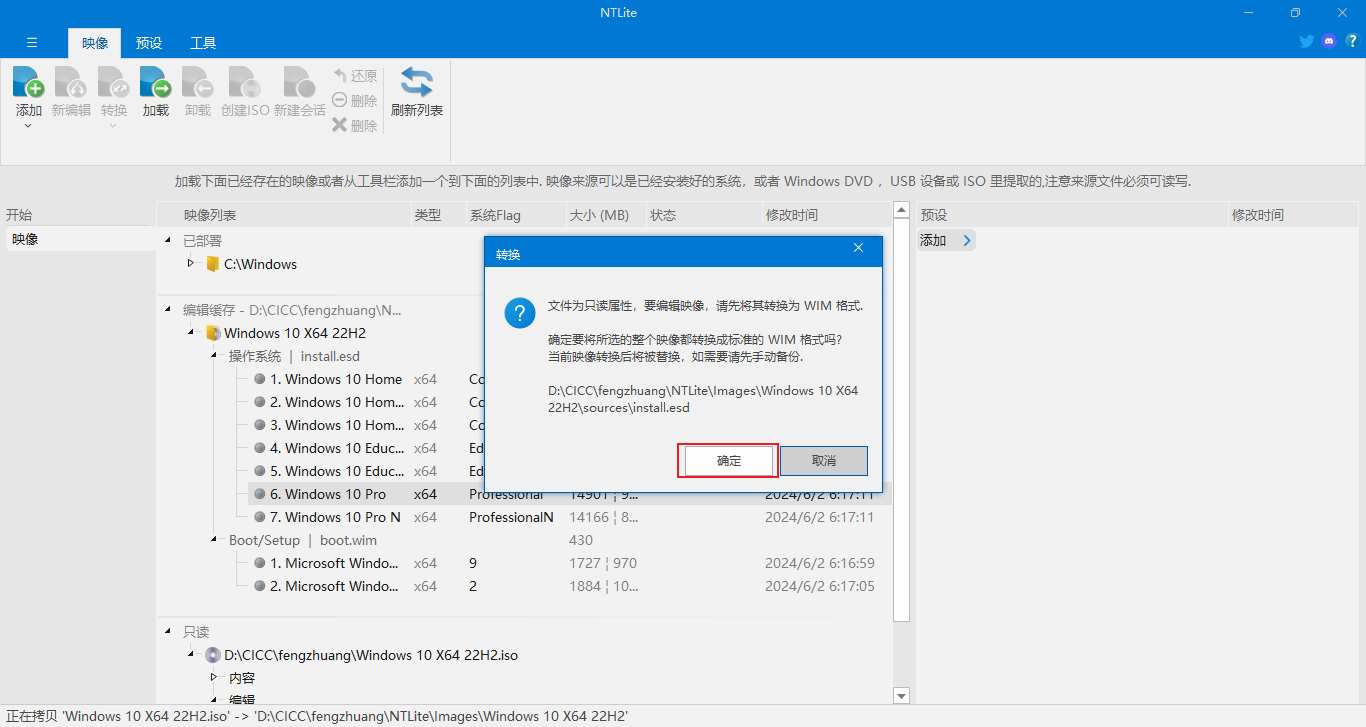Sort by the 大小 (MB) column header
The height and width of the screenshot is (727, 1366).
click(x=605, y=215)
